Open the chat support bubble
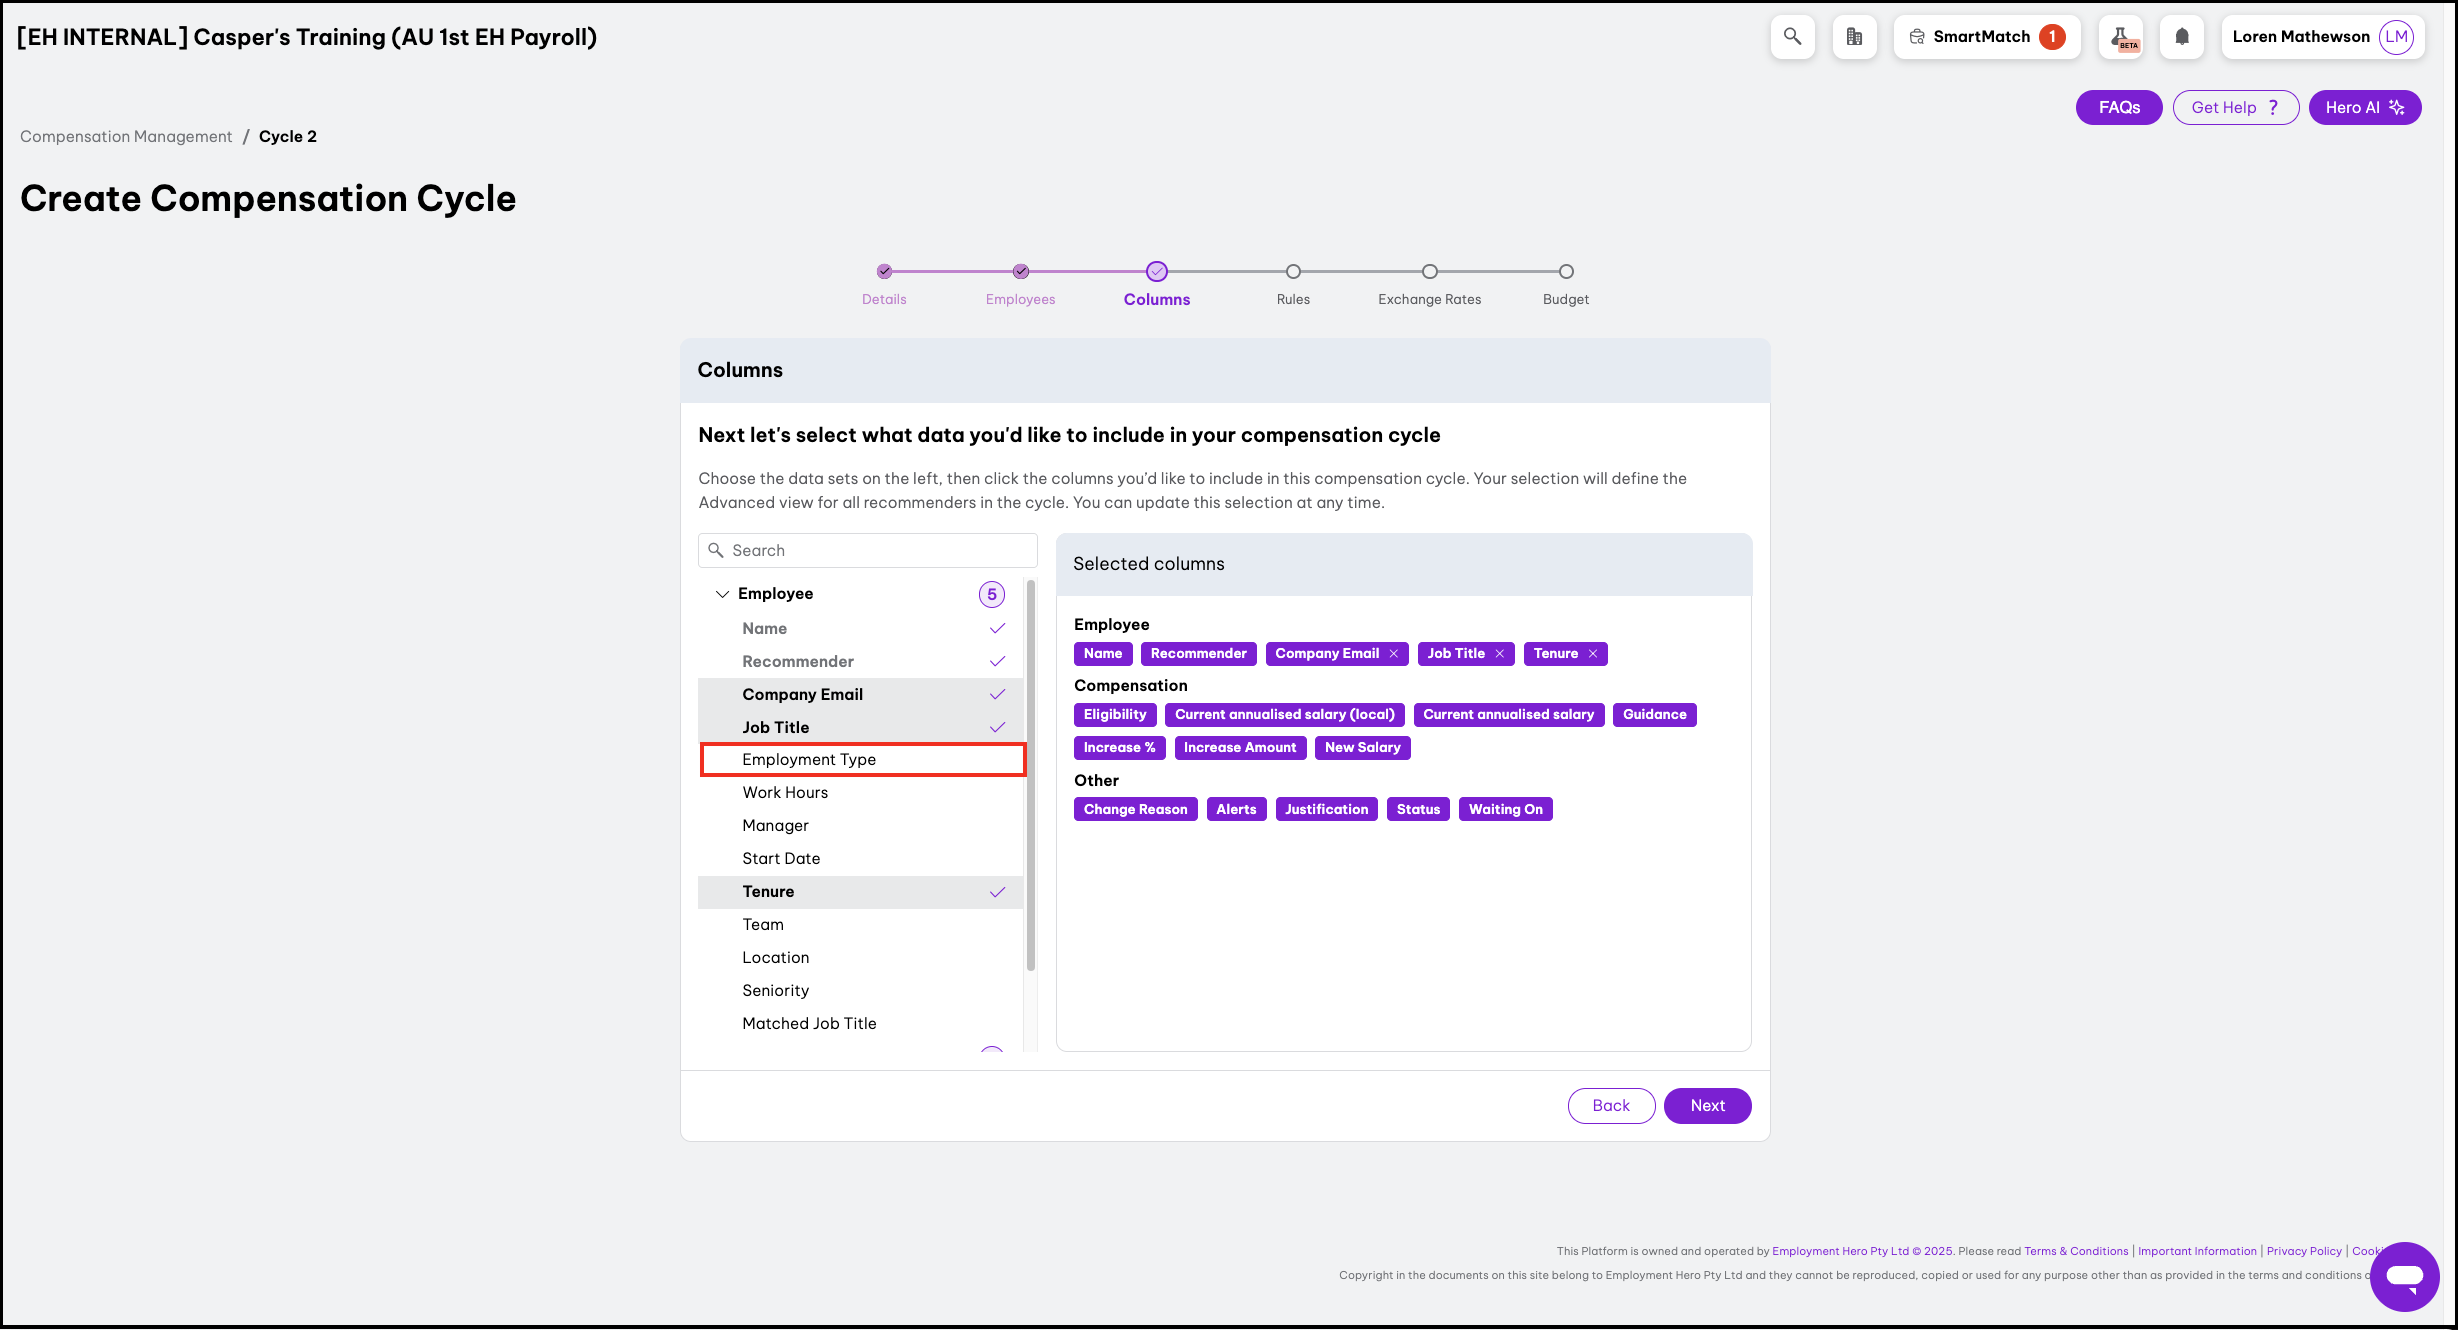Viewport: 2458px width, 1330px height. tap(2404, 1276)
